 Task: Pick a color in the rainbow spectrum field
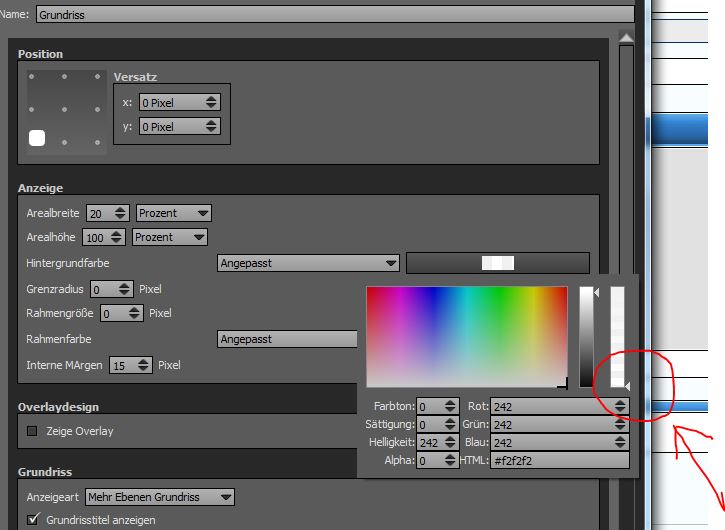(x=466, y=336)
